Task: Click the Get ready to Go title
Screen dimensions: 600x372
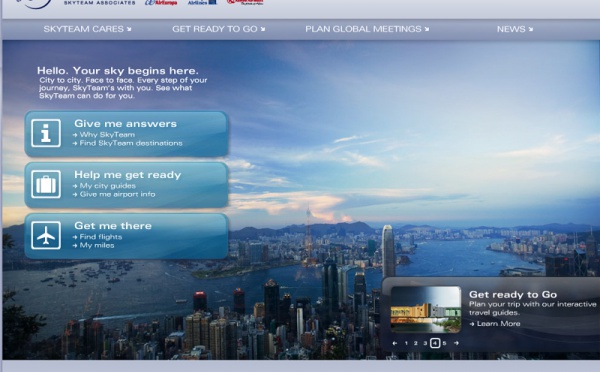Action: tap(513, 295)
